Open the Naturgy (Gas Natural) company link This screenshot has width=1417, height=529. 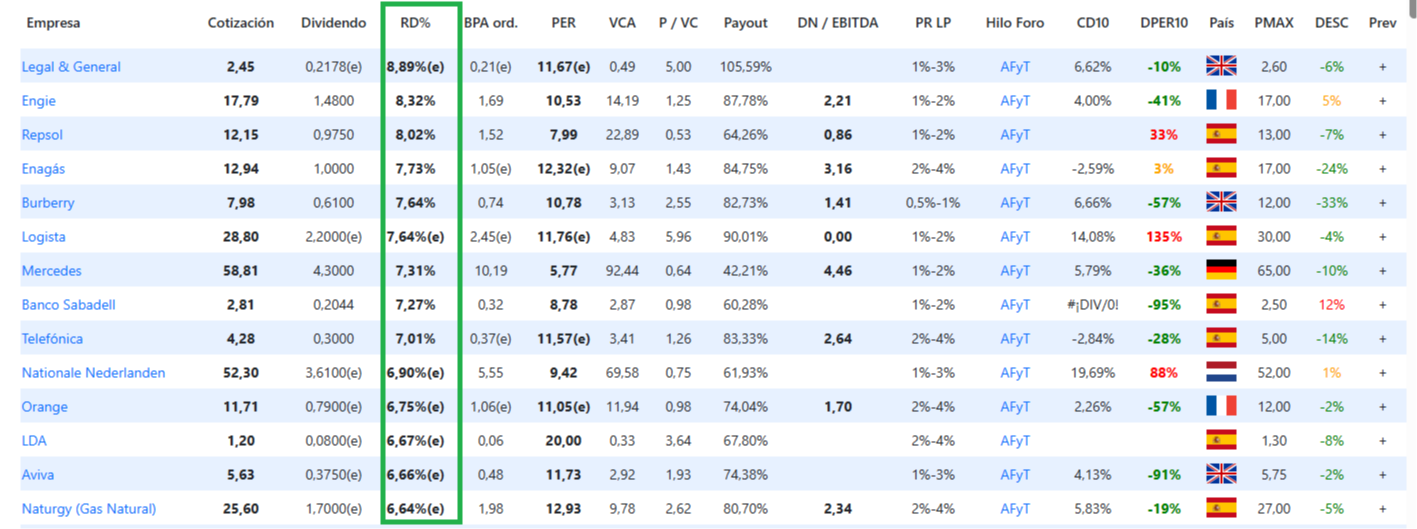point(89,509)
